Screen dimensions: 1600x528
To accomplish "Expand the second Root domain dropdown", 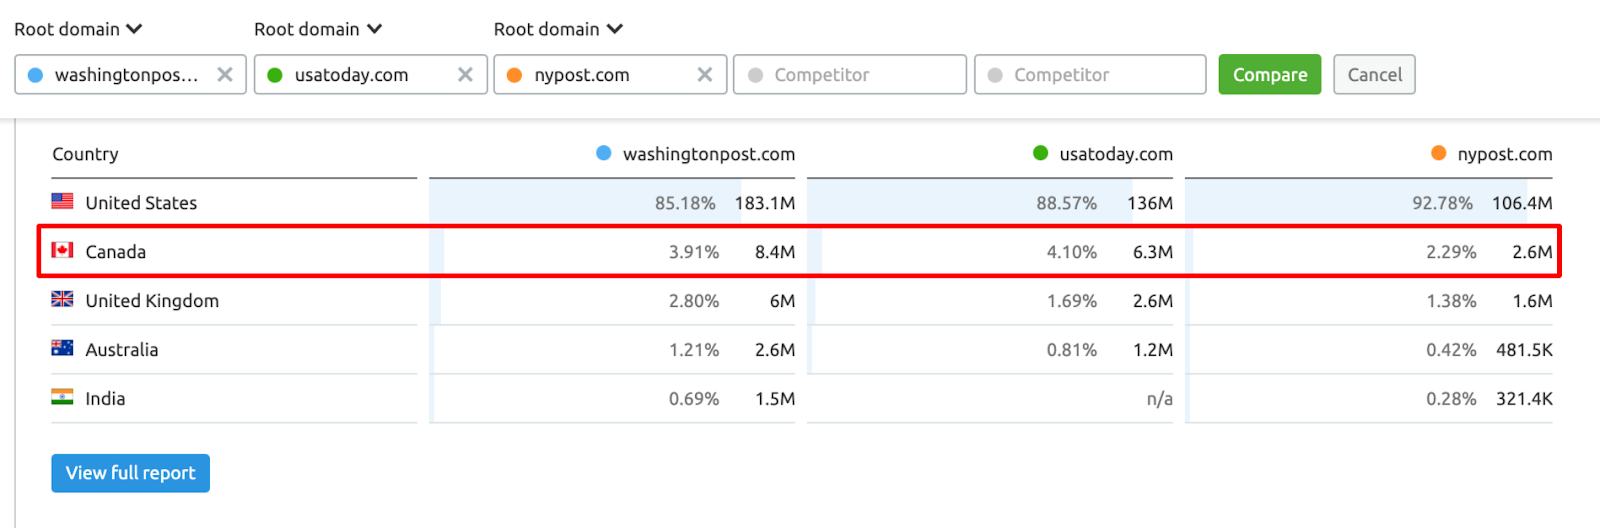I will tap(318, 29).
